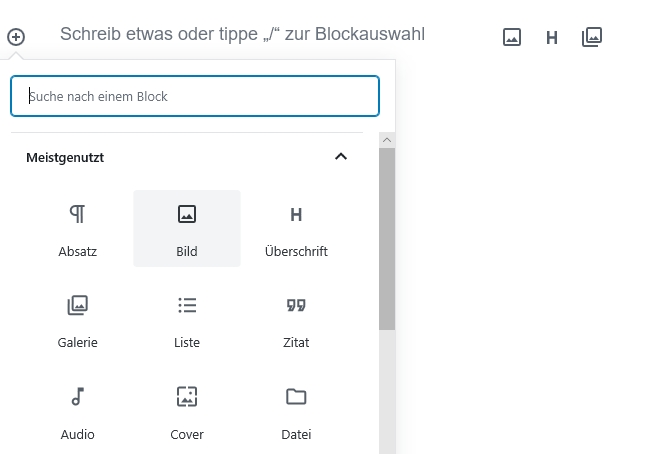Insert the Datei file block
Viewport: 661px width, 454px height.
[x=296, y=413]
